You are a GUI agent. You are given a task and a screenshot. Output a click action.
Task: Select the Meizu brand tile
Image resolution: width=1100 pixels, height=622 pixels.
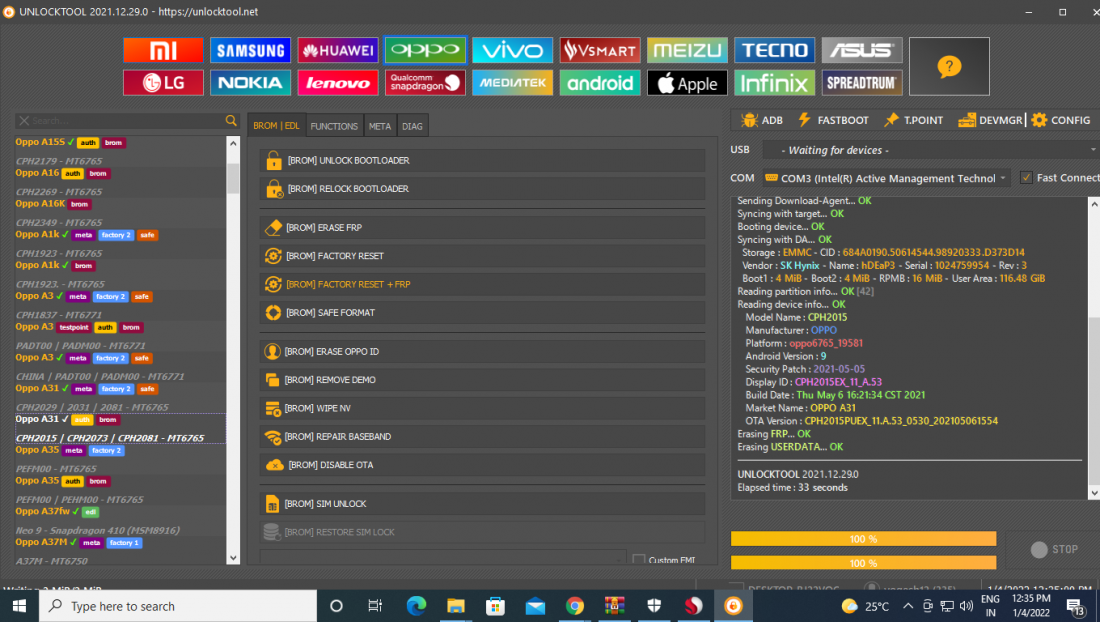688,50
